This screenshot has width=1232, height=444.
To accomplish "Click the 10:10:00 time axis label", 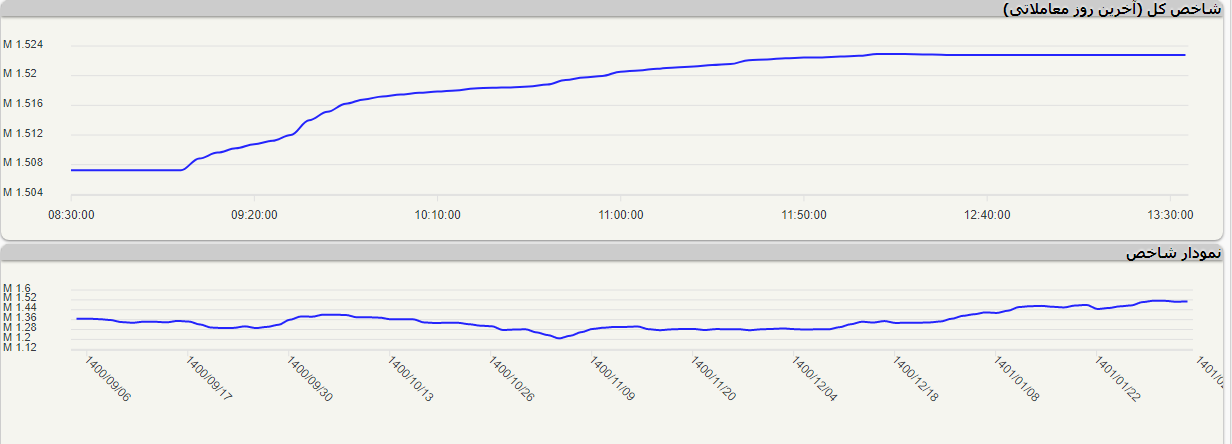I will [x=437, y=215].
